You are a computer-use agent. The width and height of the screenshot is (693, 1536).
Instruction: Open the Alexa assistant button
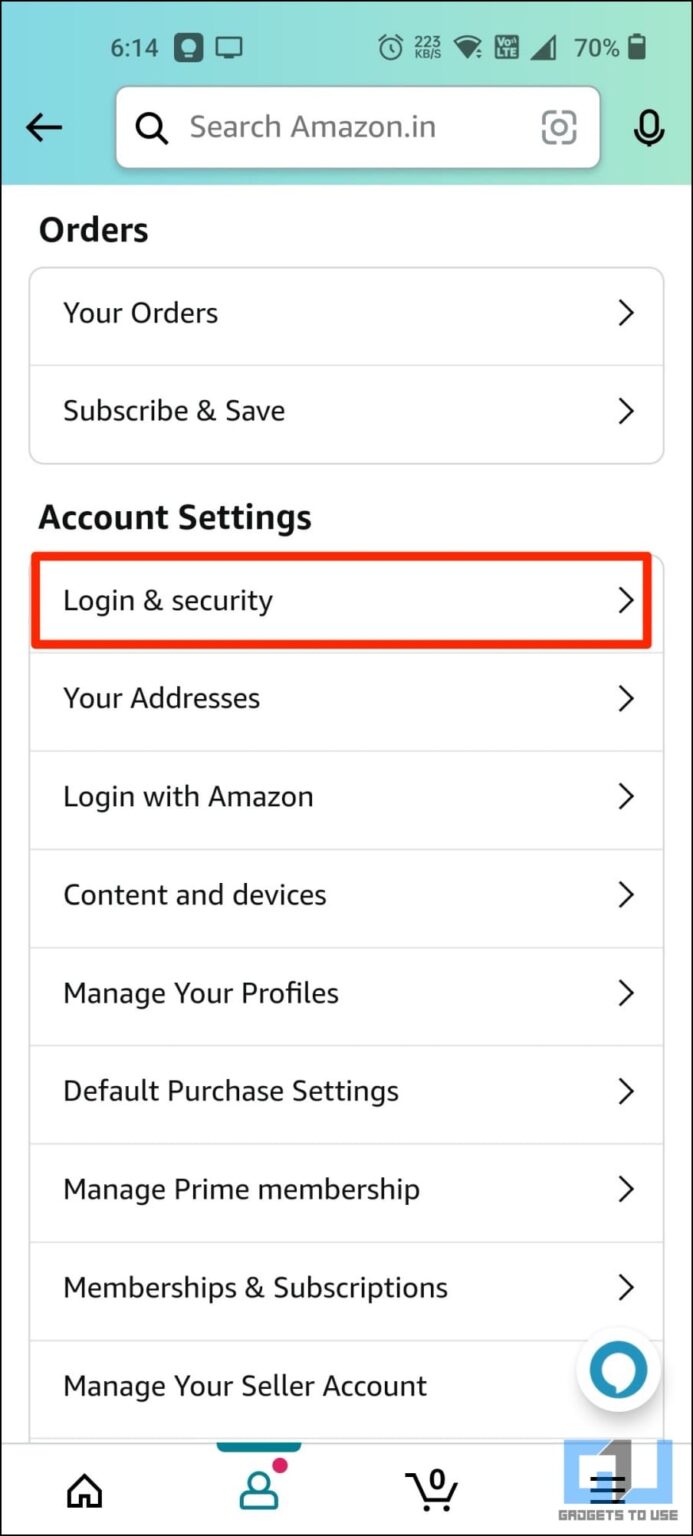pos(617,1370)
